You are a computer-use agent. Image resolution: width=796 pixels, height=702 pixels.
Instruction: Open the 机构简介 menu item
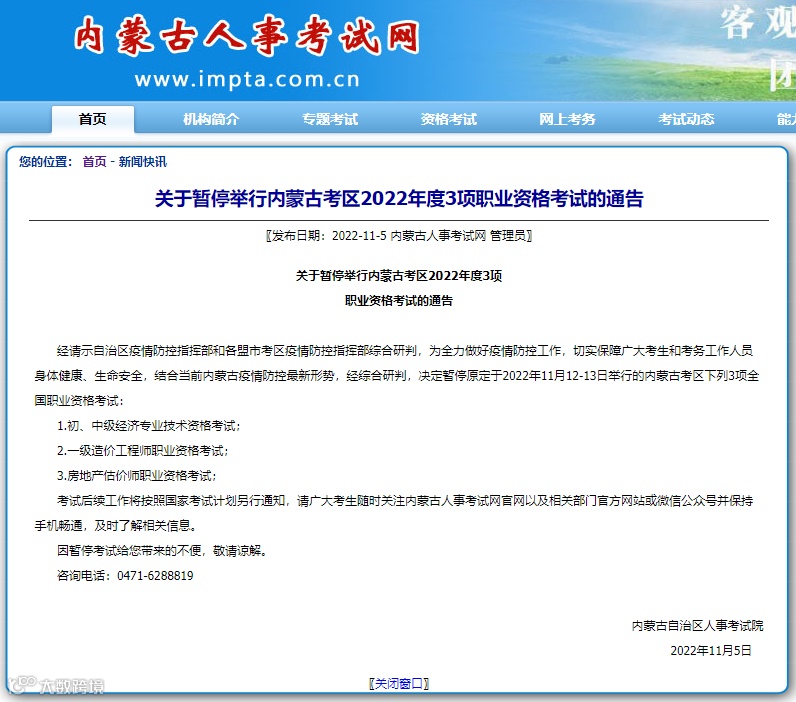point(211,119)
